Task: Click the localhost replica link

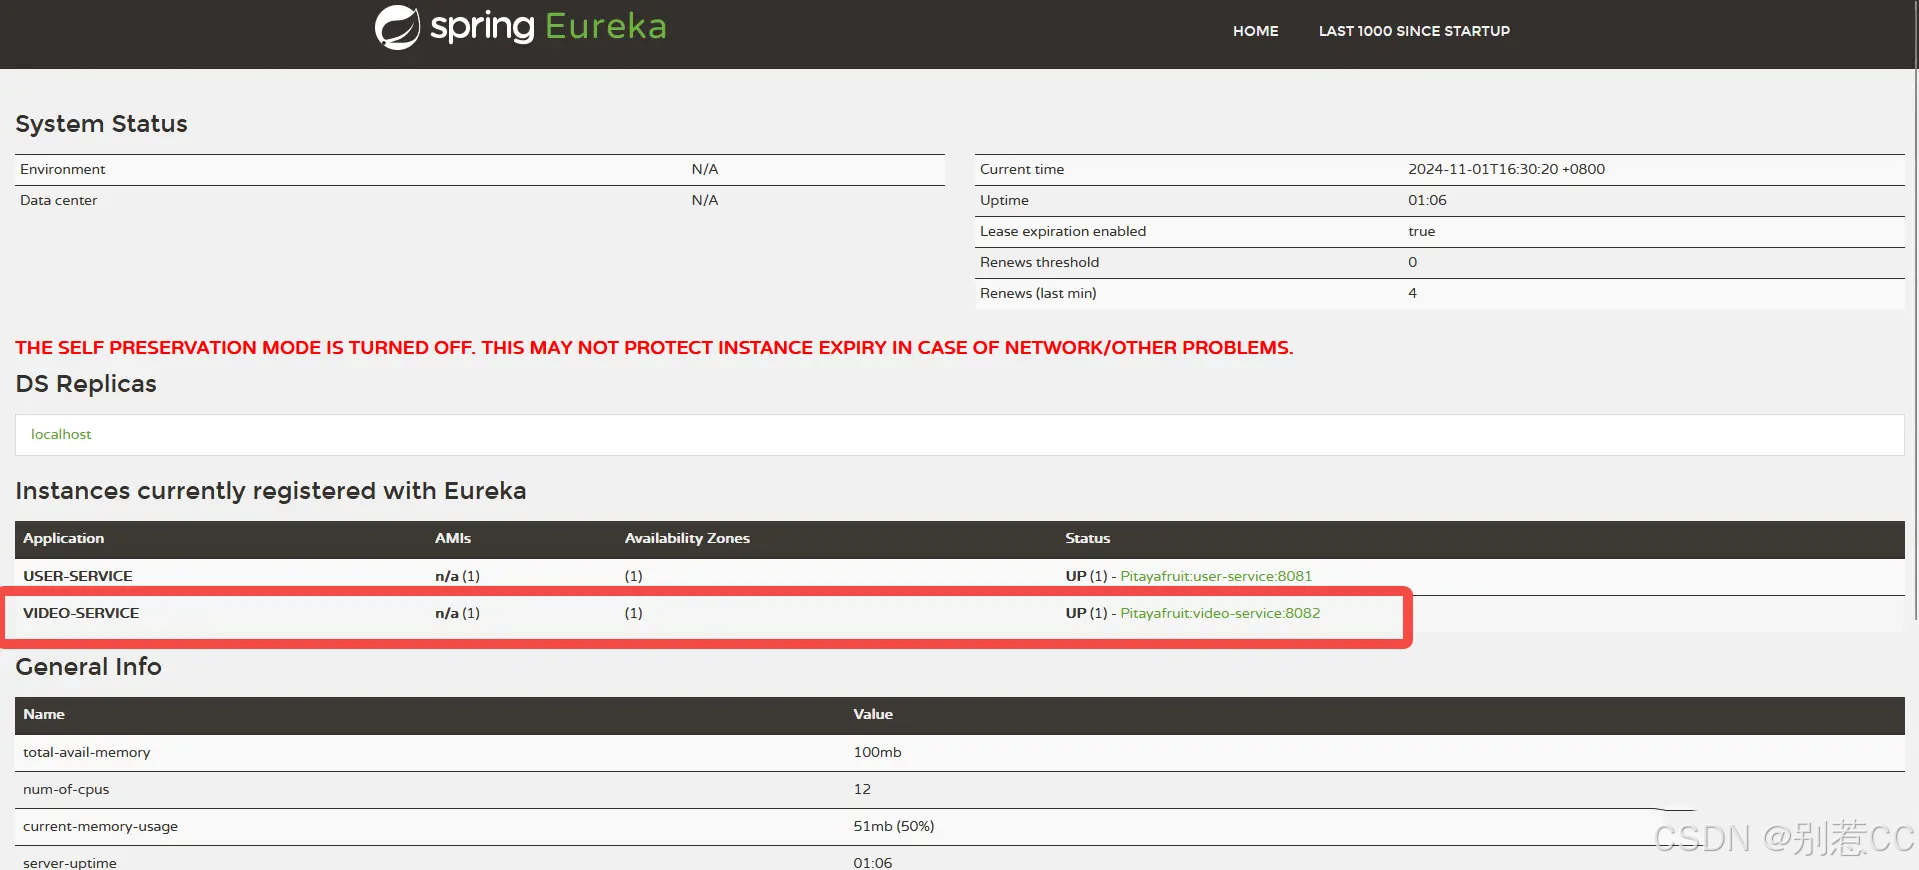Action: pyautogui.click(x=61, y=434)
